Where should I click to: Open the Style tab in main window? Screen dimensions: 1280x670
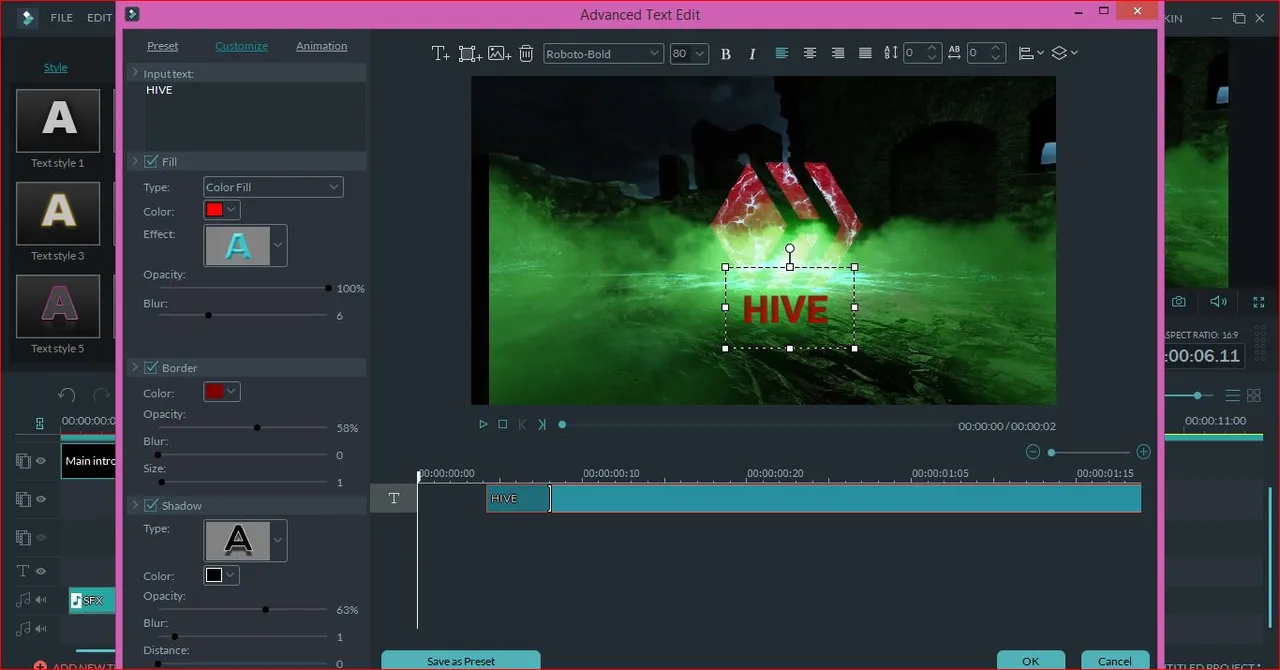[x=56, y=68]
